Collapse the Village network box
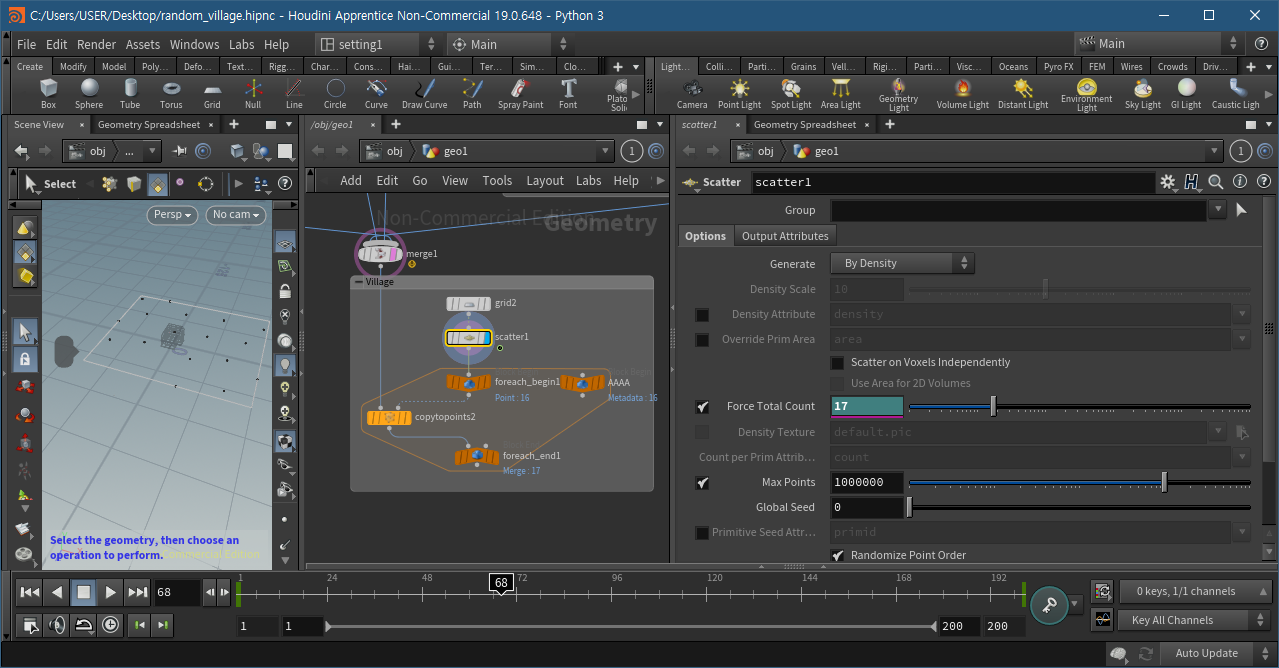 (360, 282)
